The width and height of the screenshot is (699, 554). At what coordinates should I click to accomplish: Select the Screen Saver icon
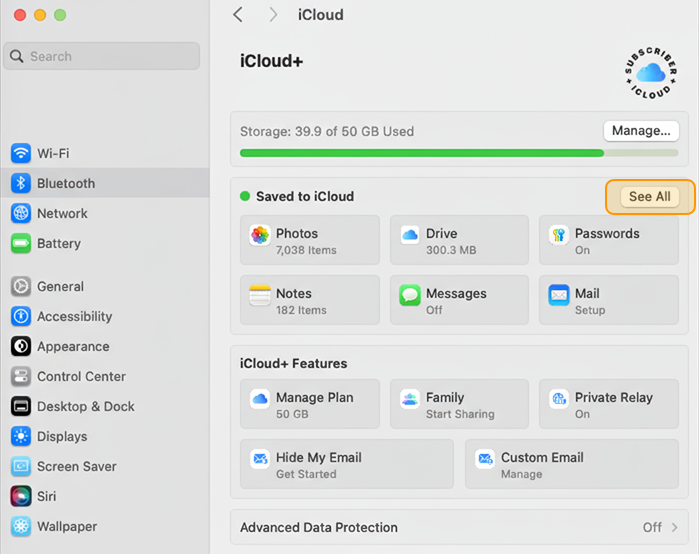click(x=21, y=466)
